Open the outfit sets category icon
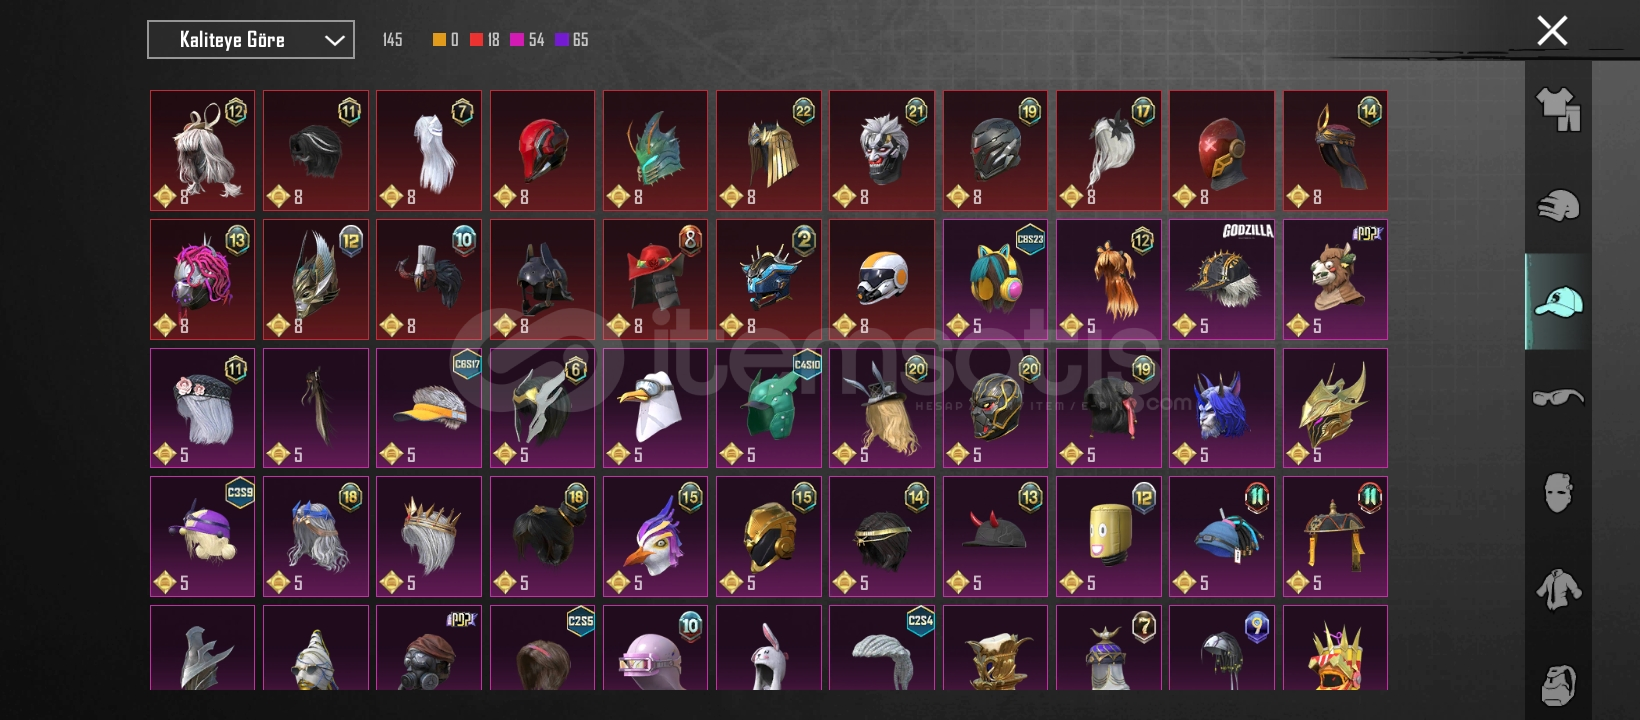Screen dimensions: 1640x720 1558,109
